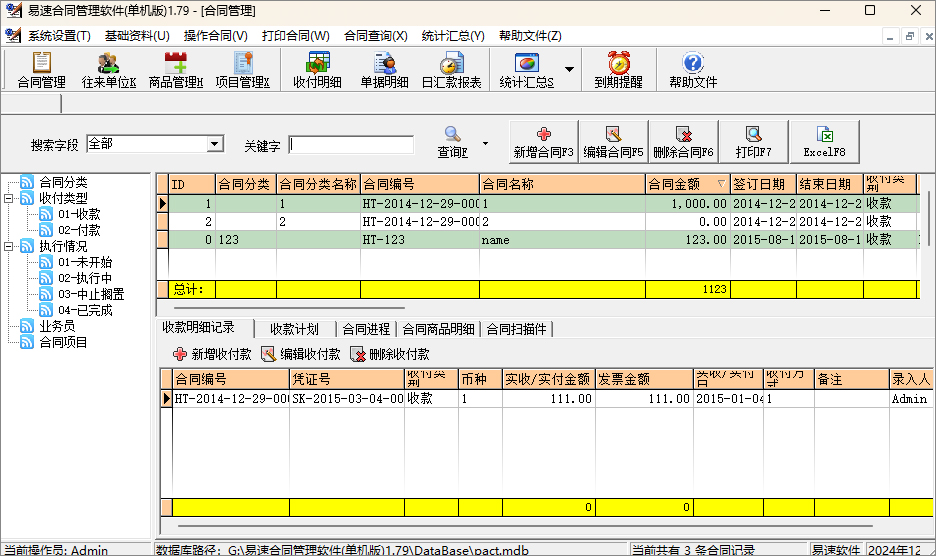936x556 pixels.
Task: Select 03-中止搁置 tree node
Action: [91, 294]
